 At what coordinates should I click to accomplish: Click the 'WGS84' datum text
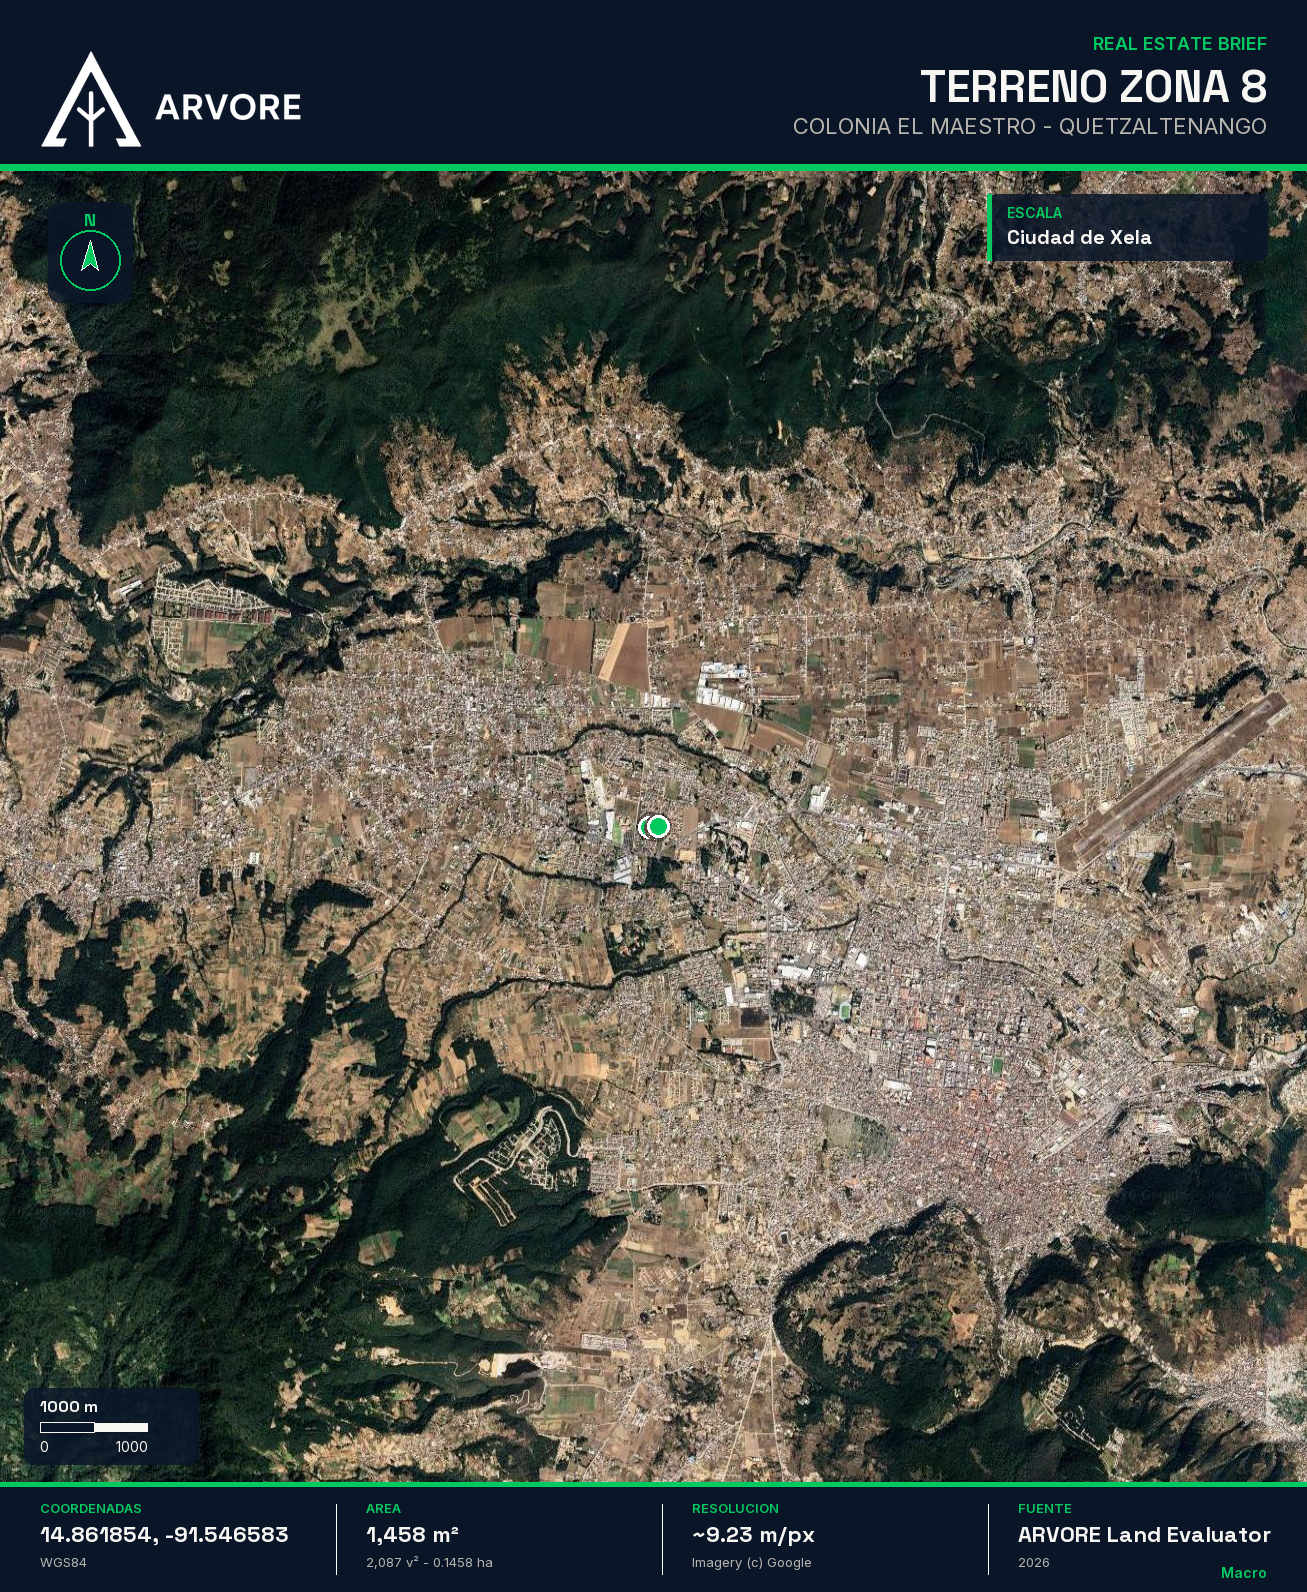tap(63, 1562)
